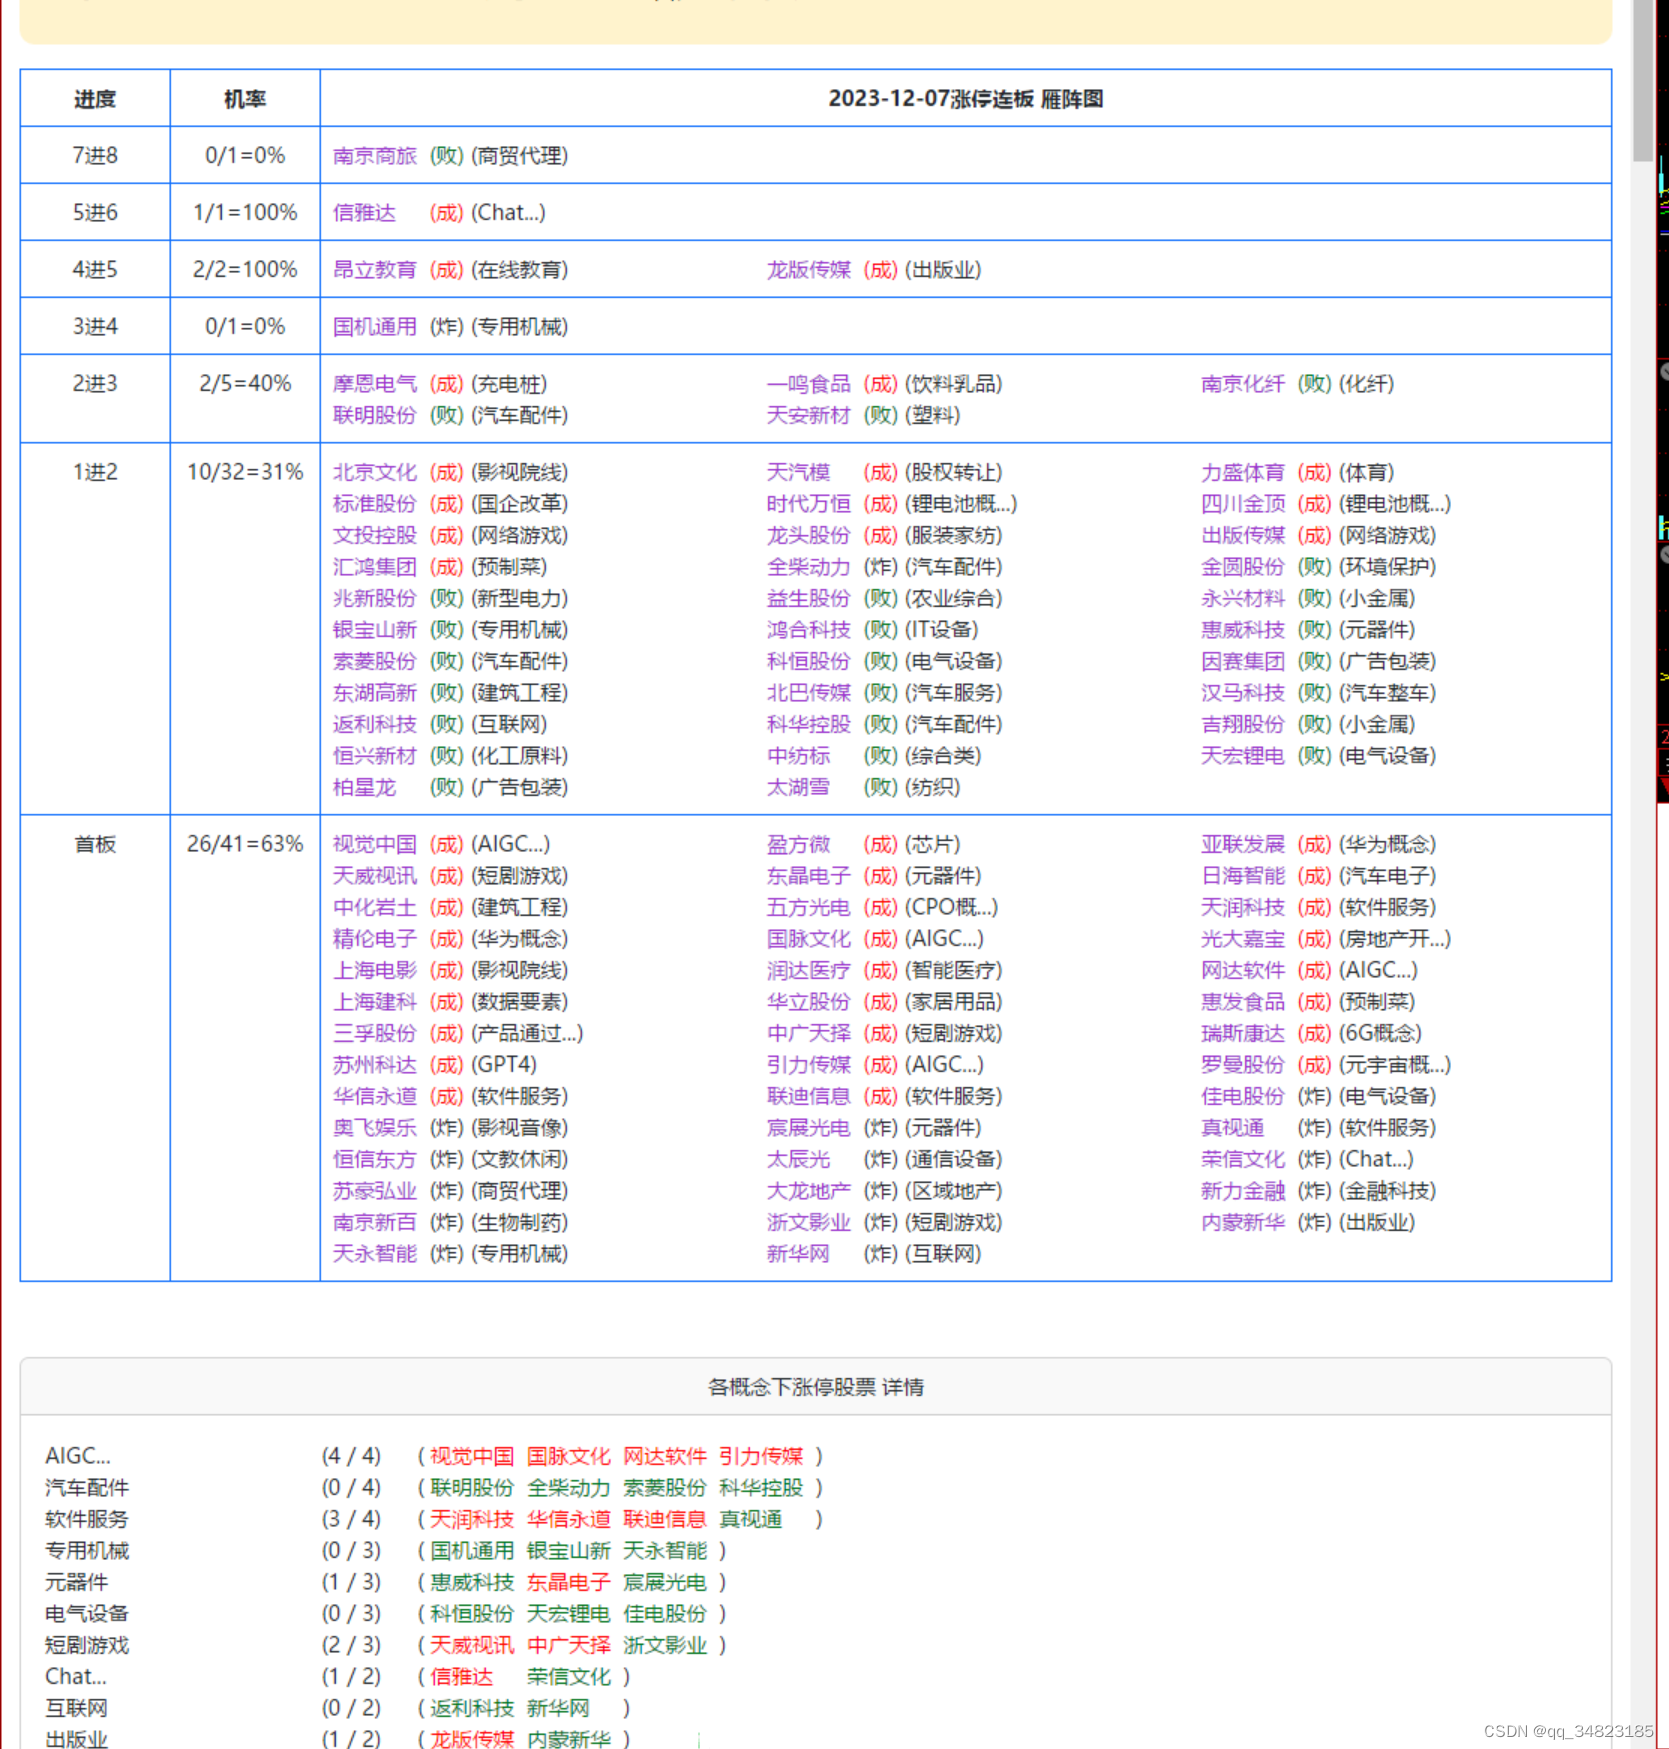Select the 罗曼股份 link

tap(1242, 1065)
